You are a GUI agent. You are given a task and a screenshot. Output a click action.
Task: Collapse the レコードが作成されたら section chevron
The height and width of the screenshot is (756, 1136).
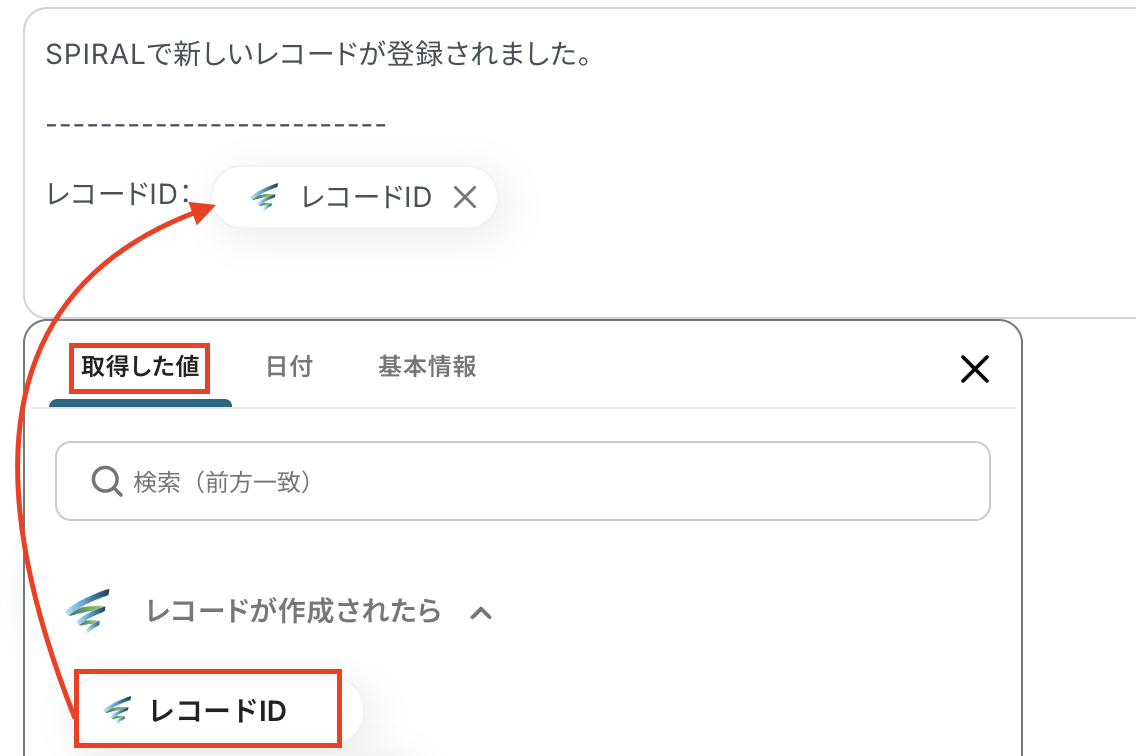pos(481,612)
